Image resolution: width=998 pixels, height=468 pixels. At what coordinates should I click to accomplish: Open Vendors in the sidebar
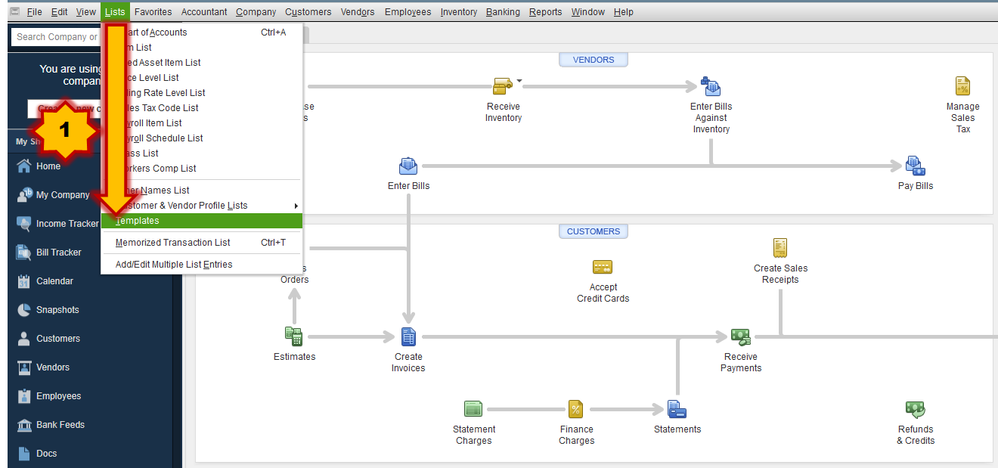tap(53, 367)
